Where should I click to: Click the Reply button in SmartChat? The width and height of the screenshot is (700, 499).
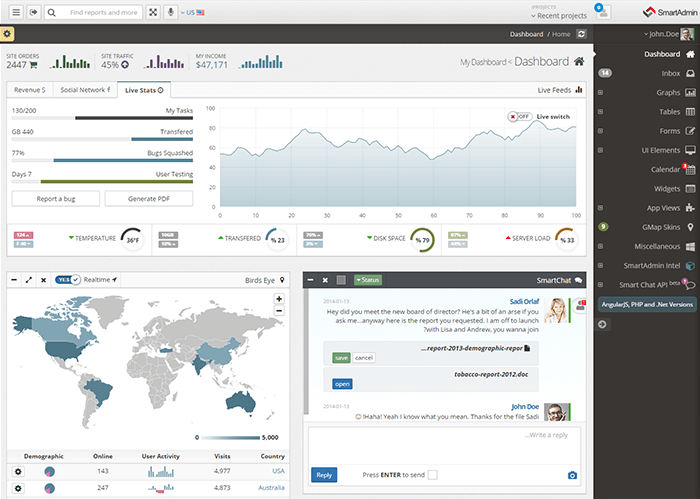(x=324, y=475)
